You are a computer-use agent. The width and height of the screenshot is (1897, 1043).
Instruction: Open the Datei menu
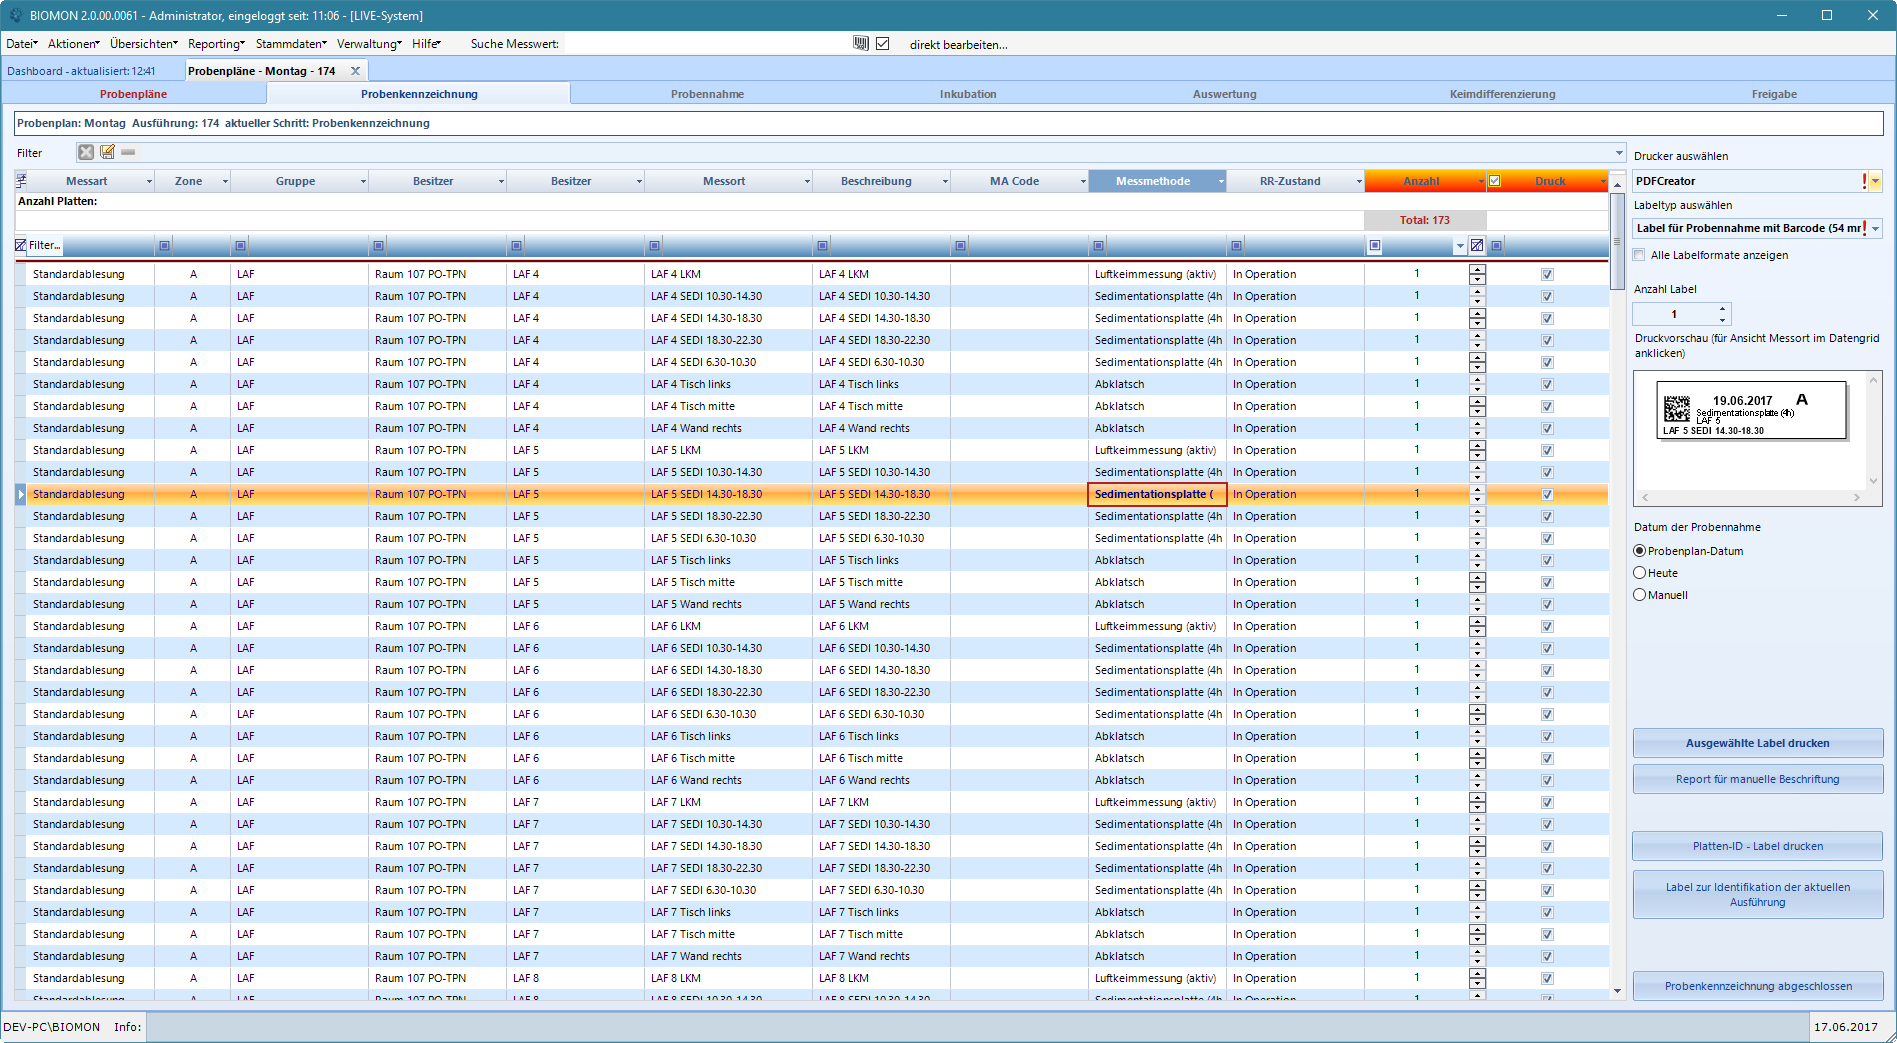coord(22,44)
